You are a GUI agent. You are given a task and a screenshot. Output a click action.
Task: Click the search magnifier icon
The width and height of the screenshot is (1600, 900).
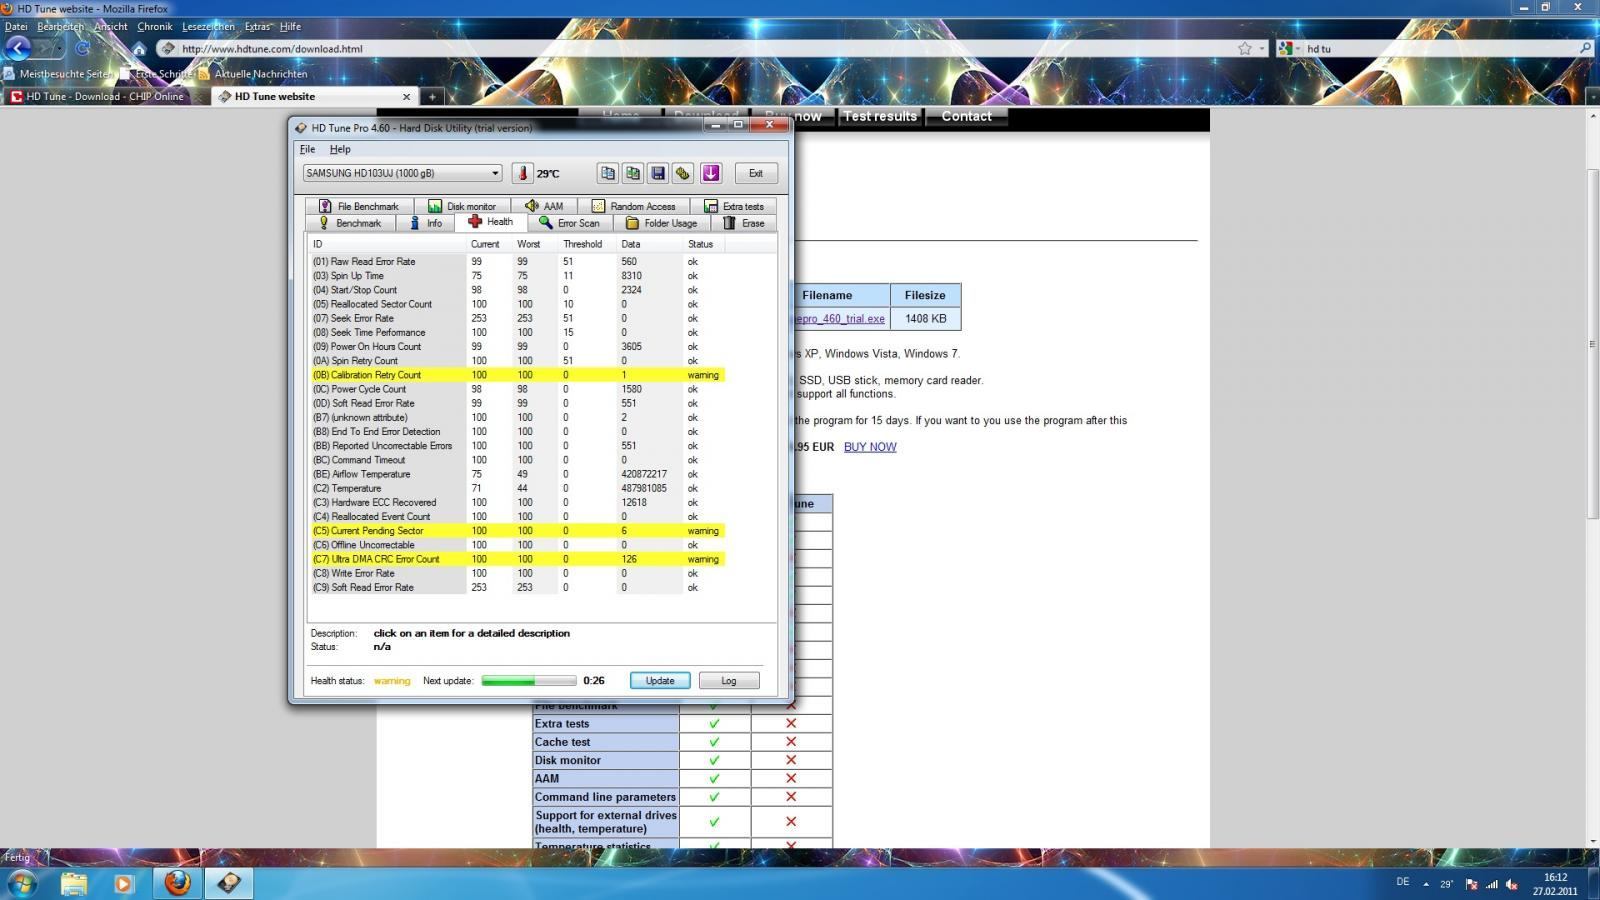pyautogui.click(x=1585, y=48)
